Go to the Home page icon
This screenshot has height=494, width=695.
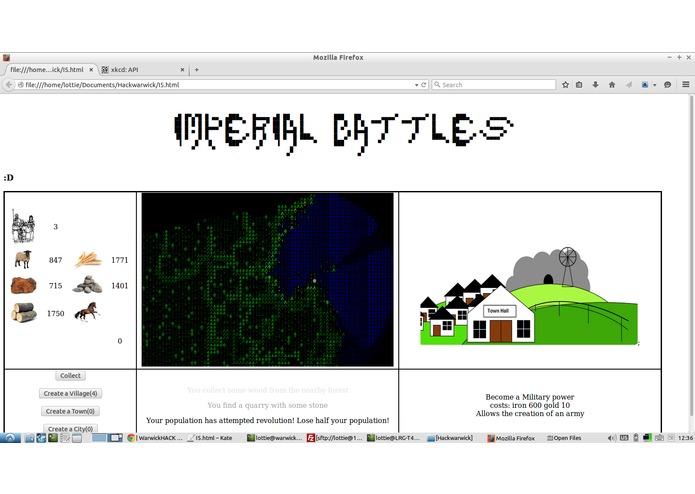[612, 85]
